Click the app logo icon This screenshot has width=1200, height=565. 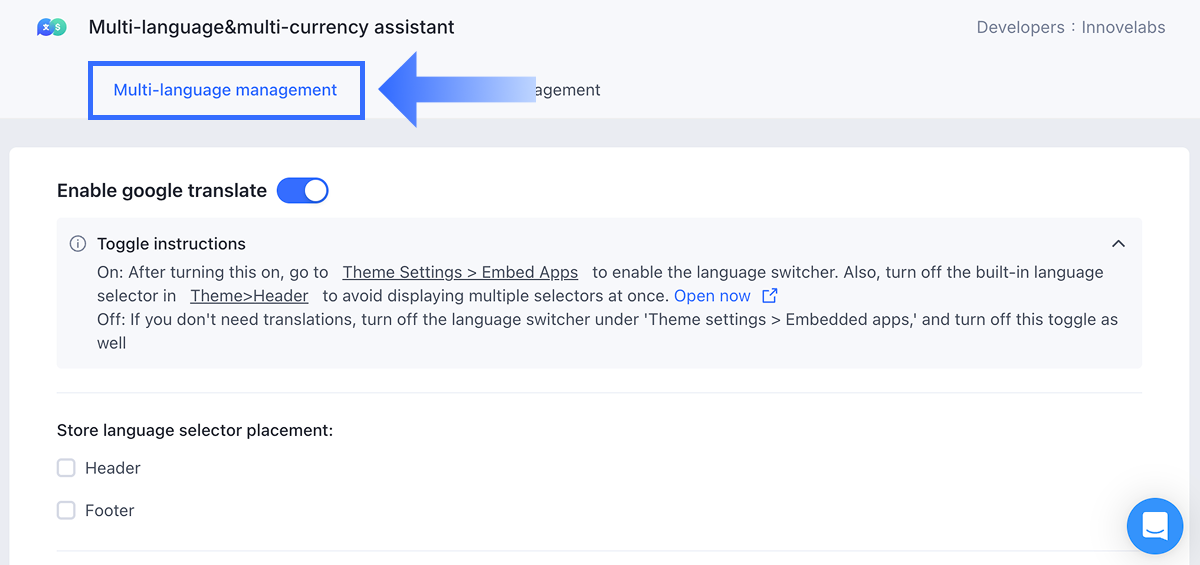pos(51,27)
